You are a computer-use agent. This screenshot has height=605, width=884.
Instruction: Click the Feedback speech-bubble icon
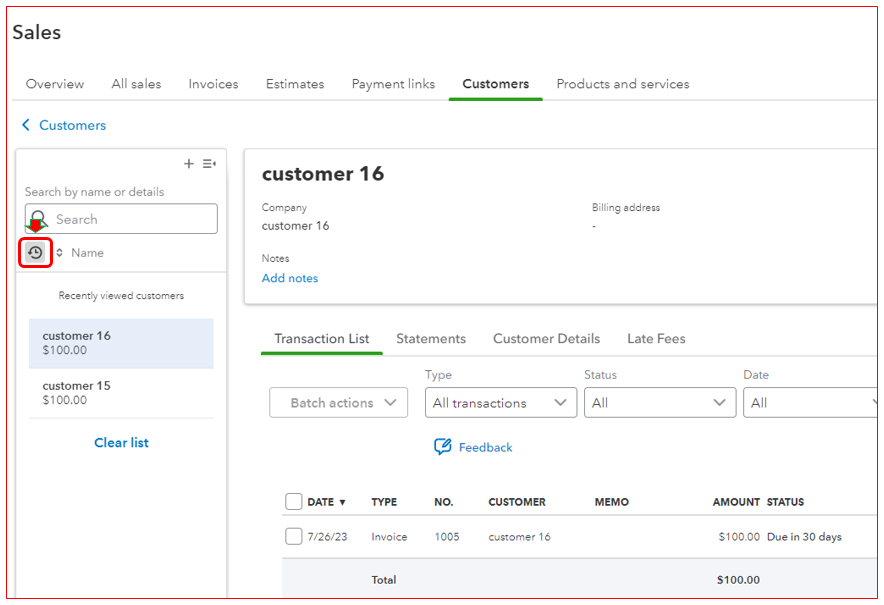coord(441,447)
